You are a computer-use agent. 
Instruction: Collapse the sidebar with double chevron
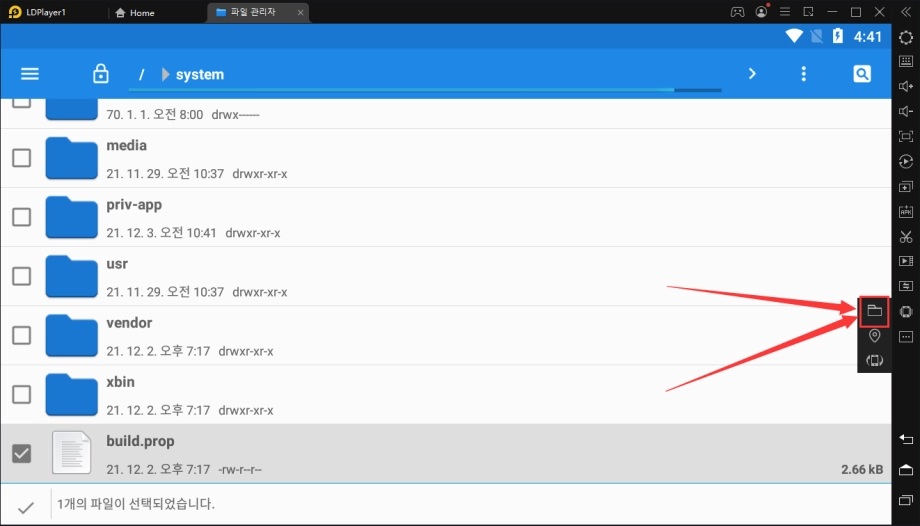(906, 12)
